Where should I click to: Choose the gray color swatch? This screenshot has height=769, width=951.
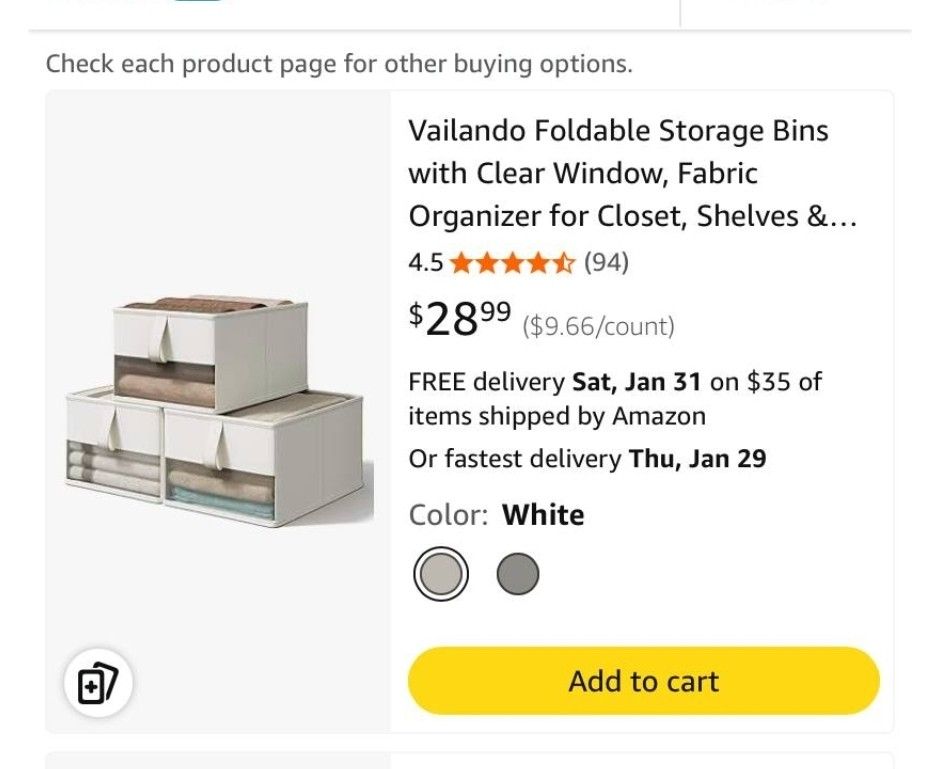pos(517,574)
